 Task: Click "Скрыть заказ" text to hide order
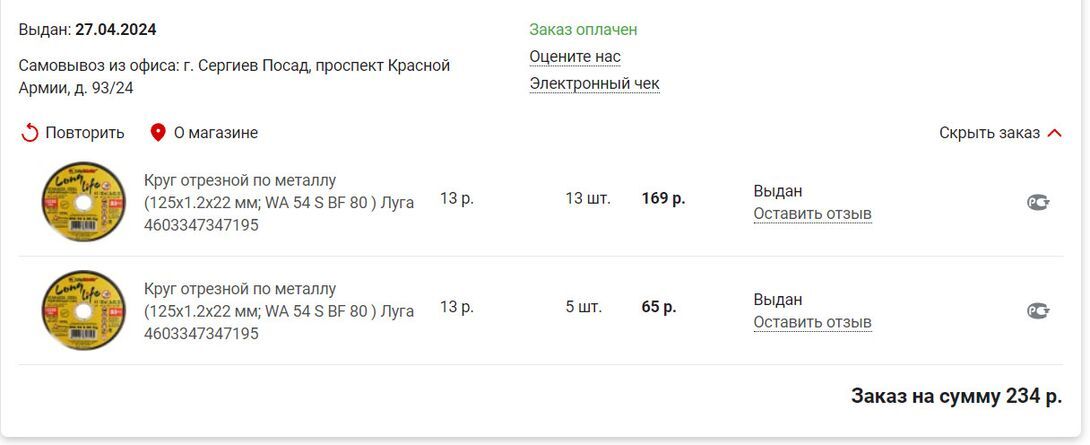click(x=989, y=133)
